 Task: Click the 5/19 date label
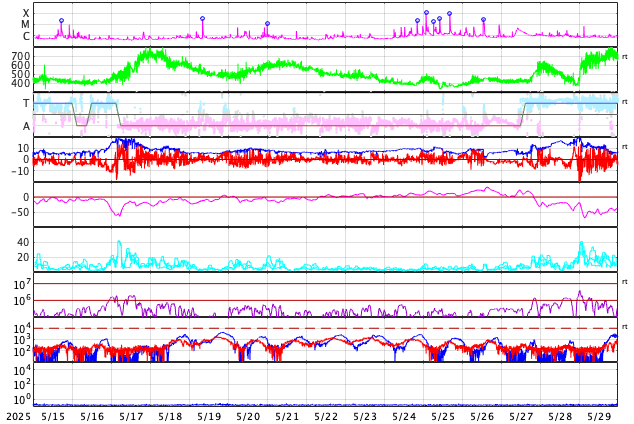[209, 416]
